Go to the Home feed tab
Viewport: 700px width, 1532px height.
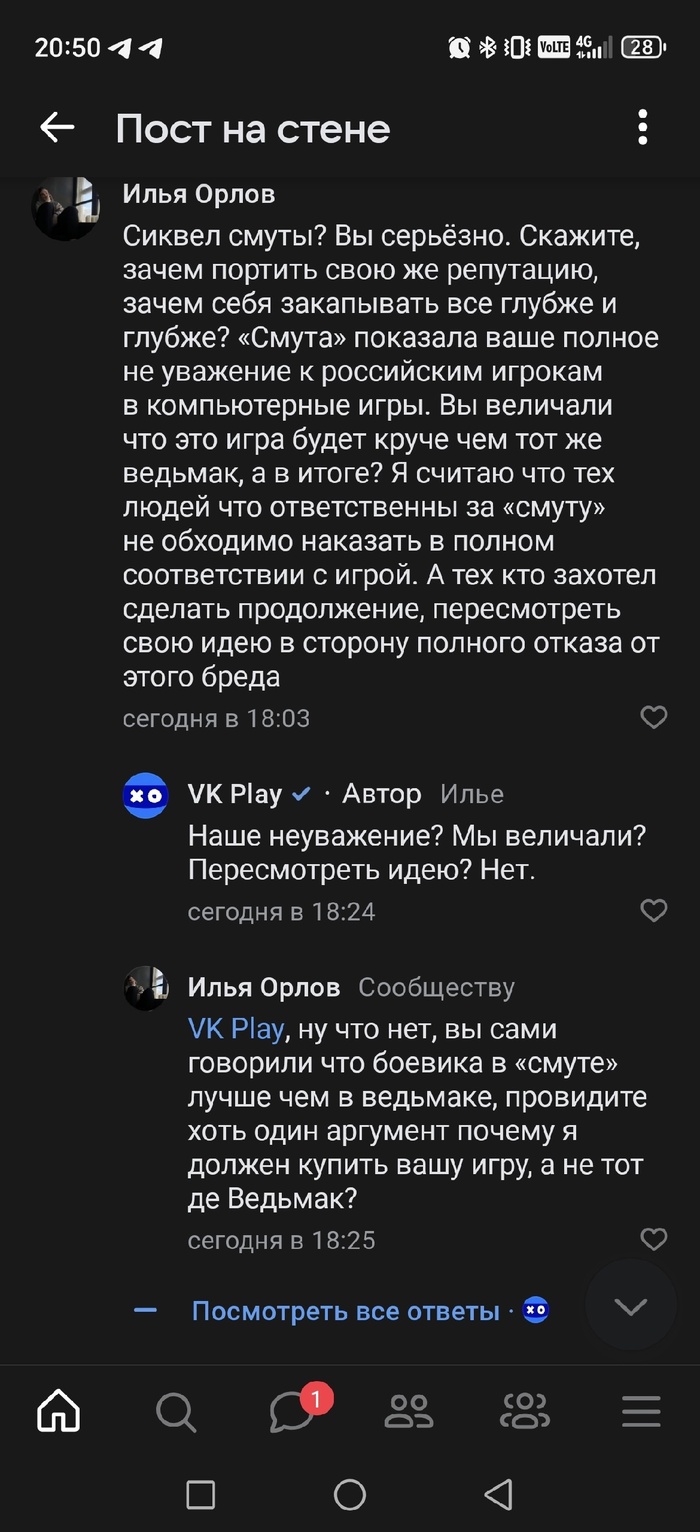tap(59, 1411)
